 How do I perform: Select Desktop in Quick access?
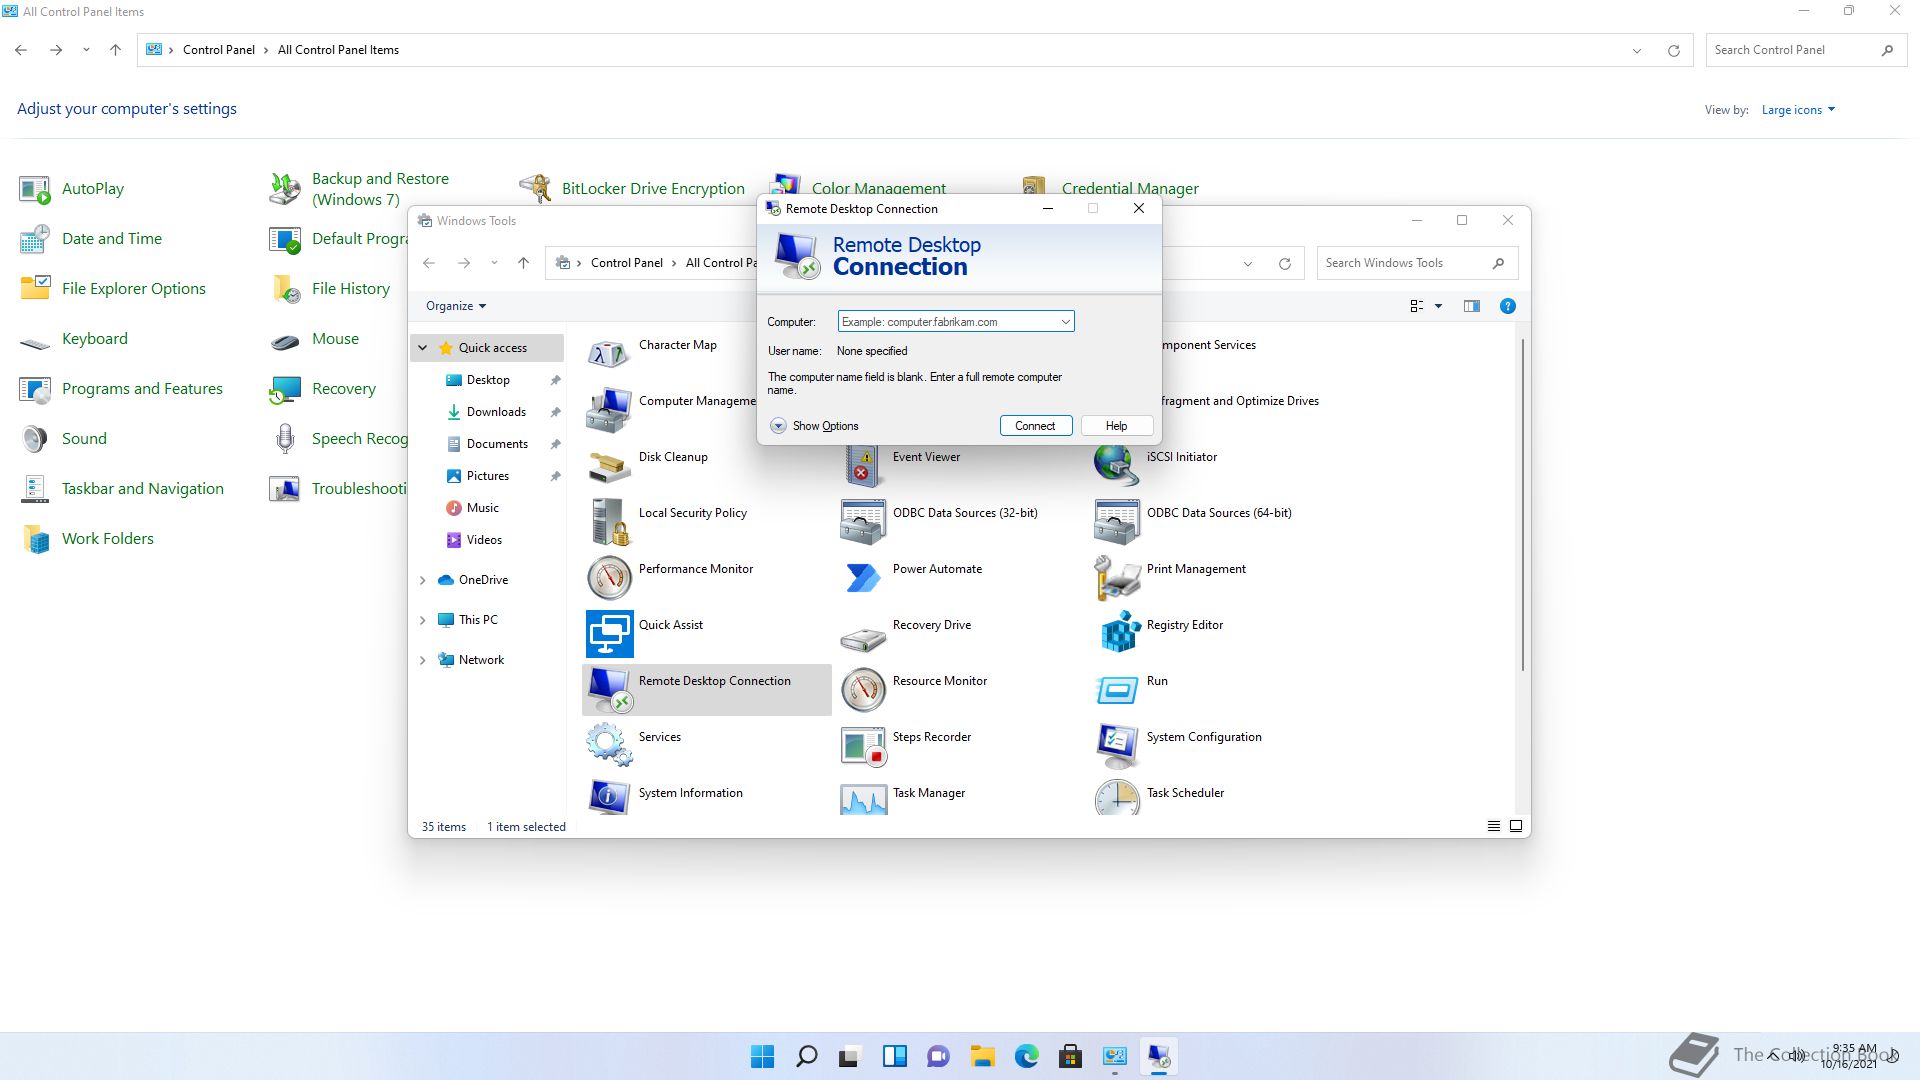coord(488,380)
